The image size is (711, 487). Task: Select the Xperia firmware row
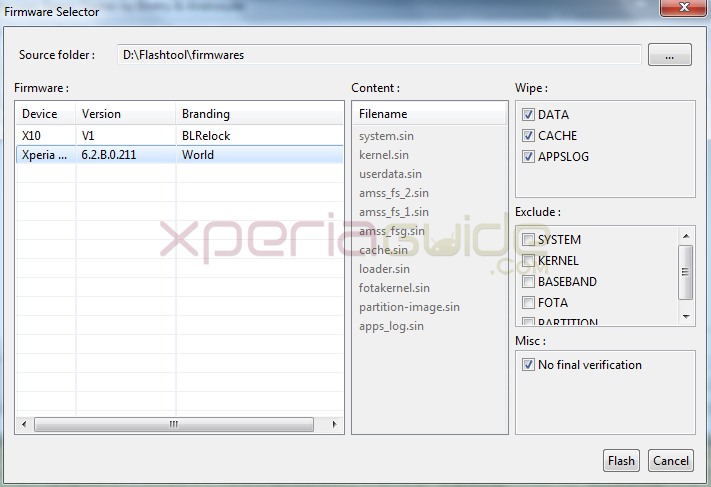pyautogui.click(x=180, y=155)
